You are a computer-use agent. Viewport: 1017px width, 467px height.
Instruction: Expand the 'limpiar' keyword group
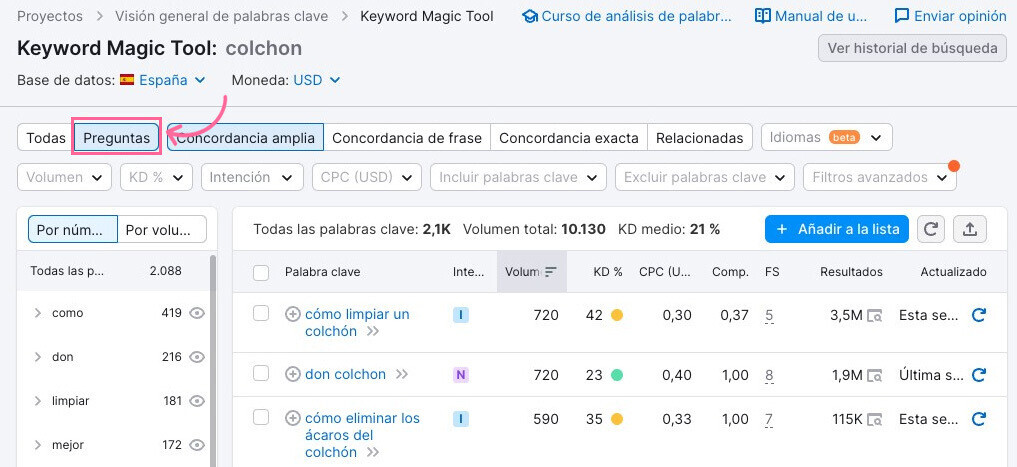coord(38,401)
